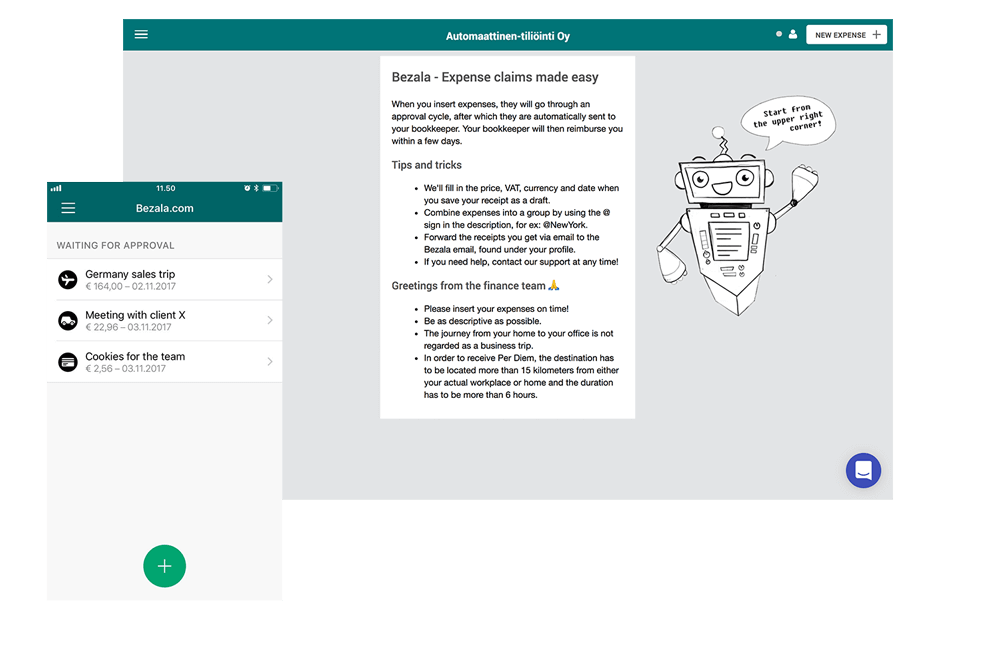Click the 'When you insert expenses' intro paragraph
This screenshot has height=645, width=1000.
point(507,122)
